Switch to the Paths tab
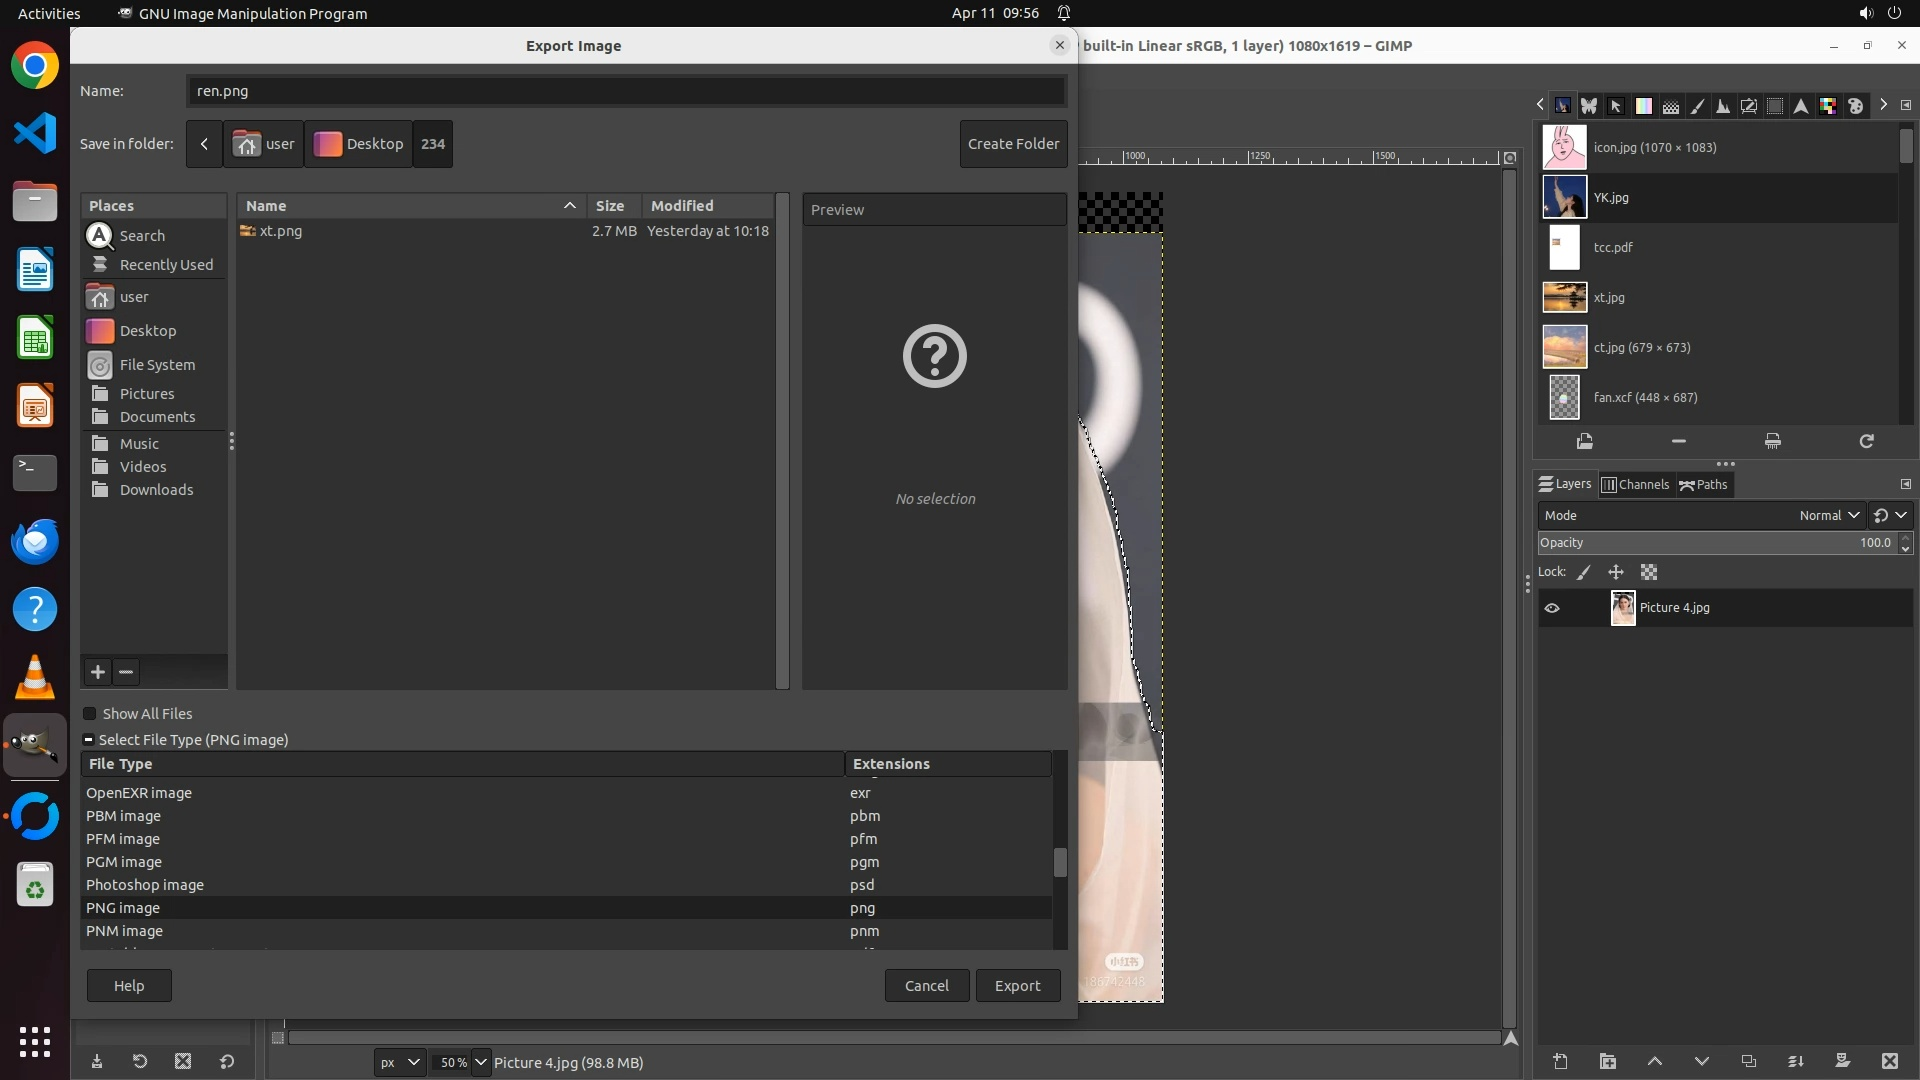 point(1703,485)
